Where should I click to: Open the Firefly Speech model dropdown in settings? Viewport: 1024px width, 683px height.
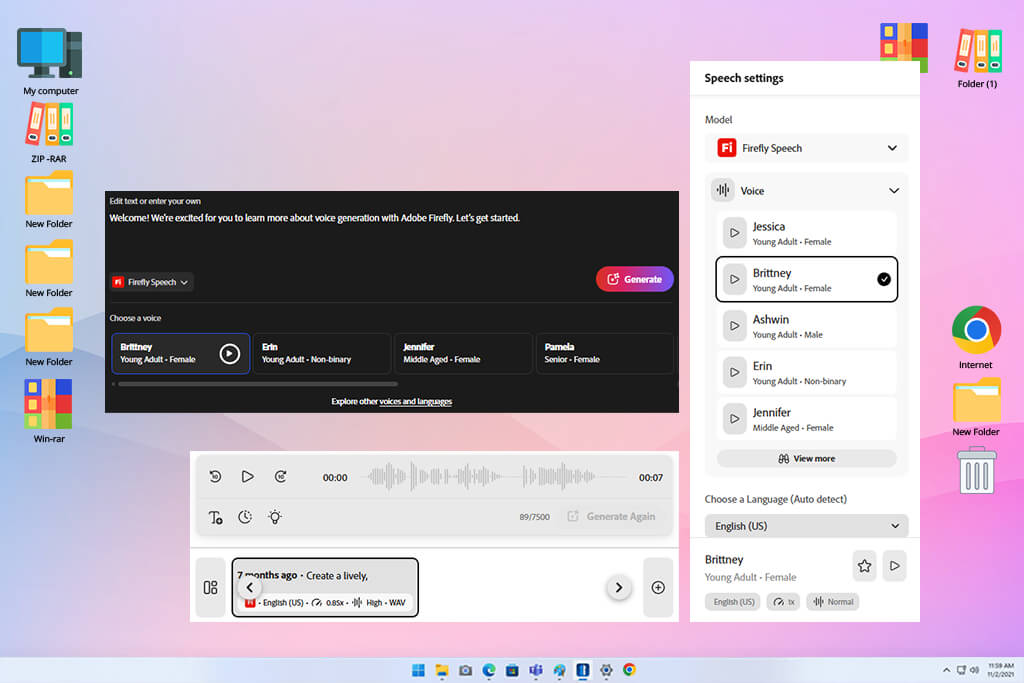pos(807,148)
